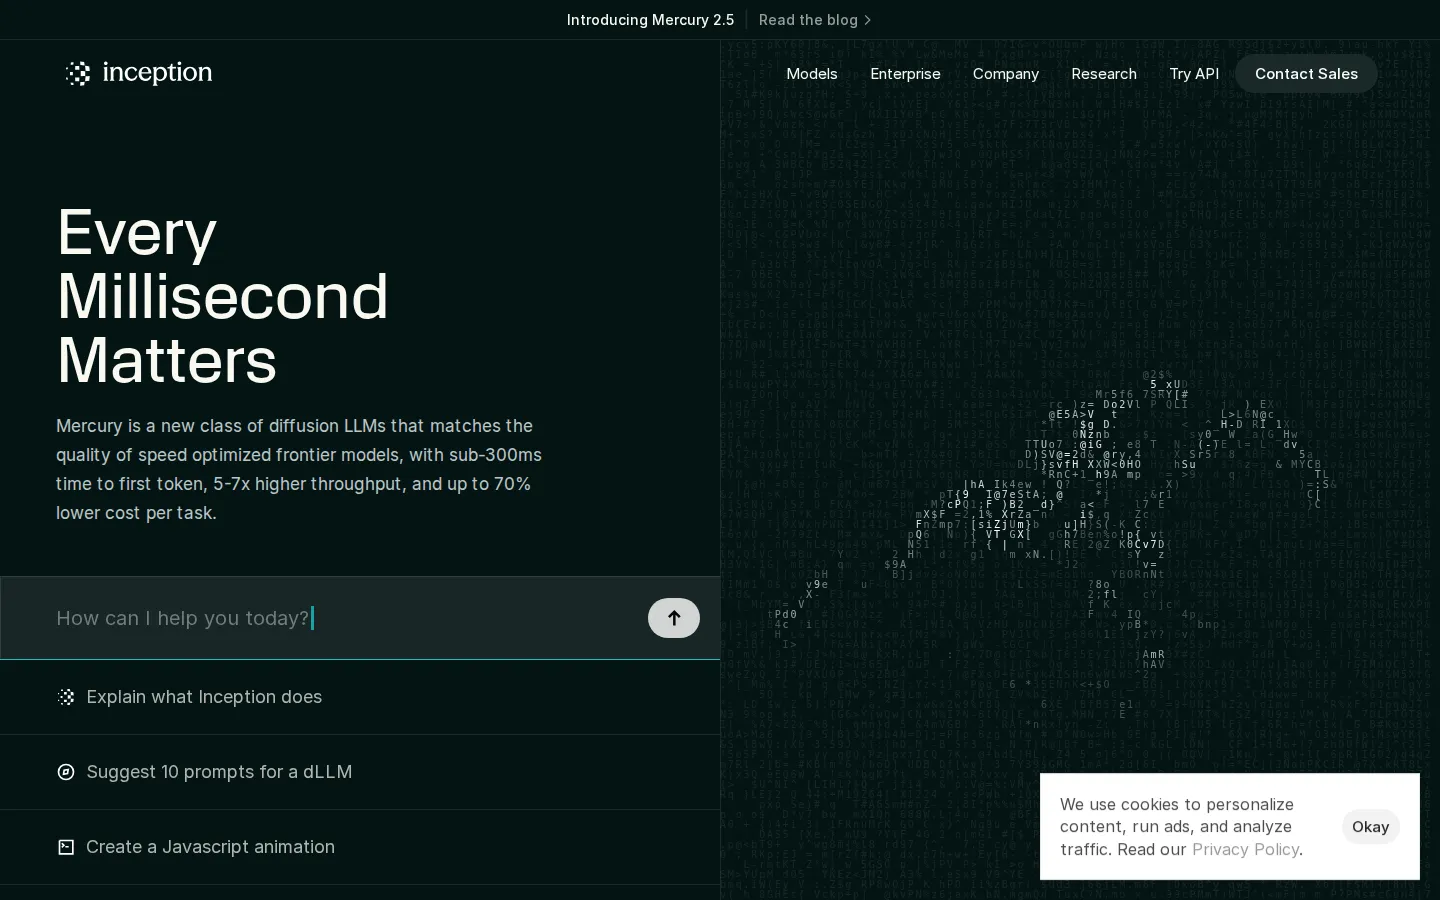Click the Every Millisecond Matters headline

click(222, 296)
